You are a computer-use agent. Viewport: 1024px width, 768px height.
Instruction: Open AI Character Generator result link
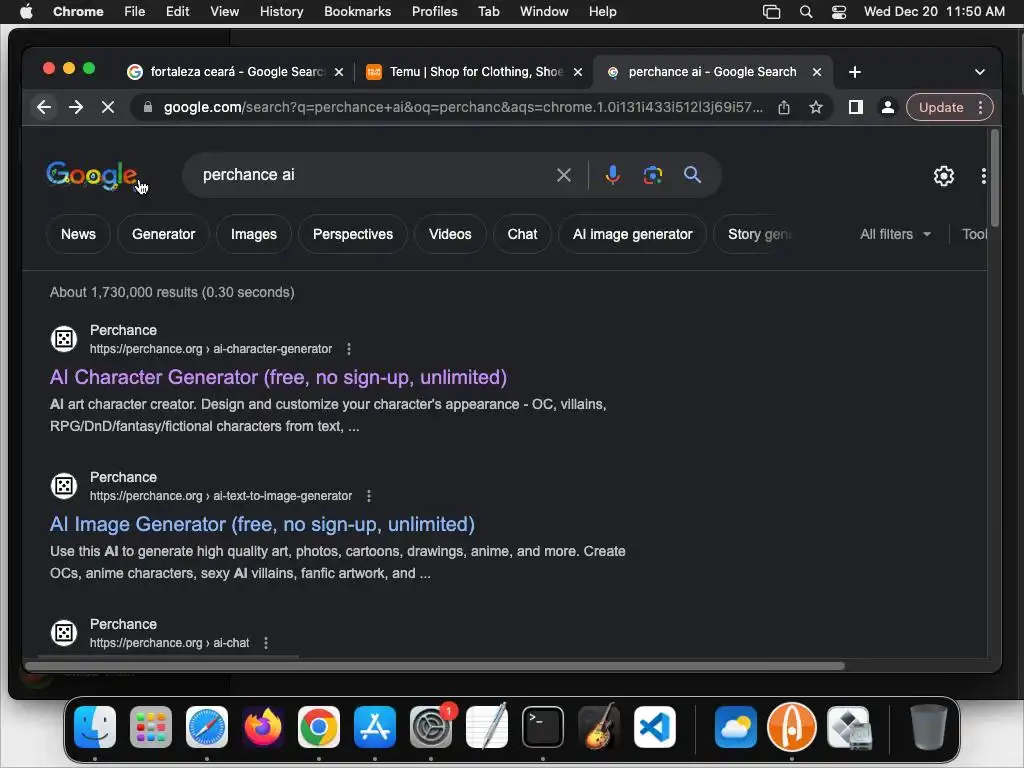pos(278,377)
